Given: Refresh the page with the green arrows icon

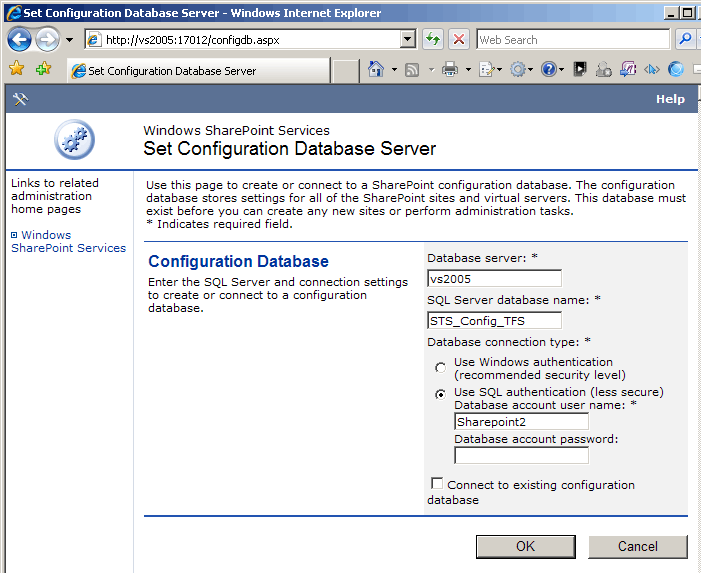Looking at the screenshot, I should coord(432,39).
